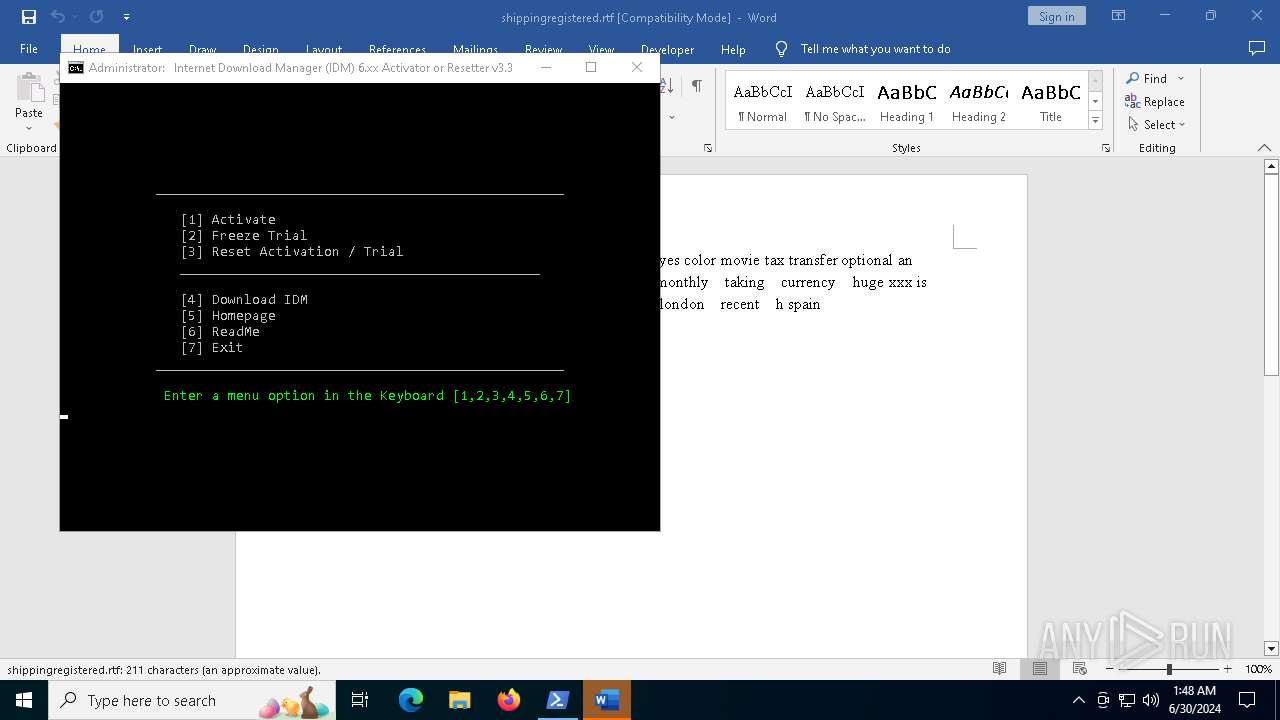
Task: Launch Firefox from the taskbar
Action: (509, 700)
